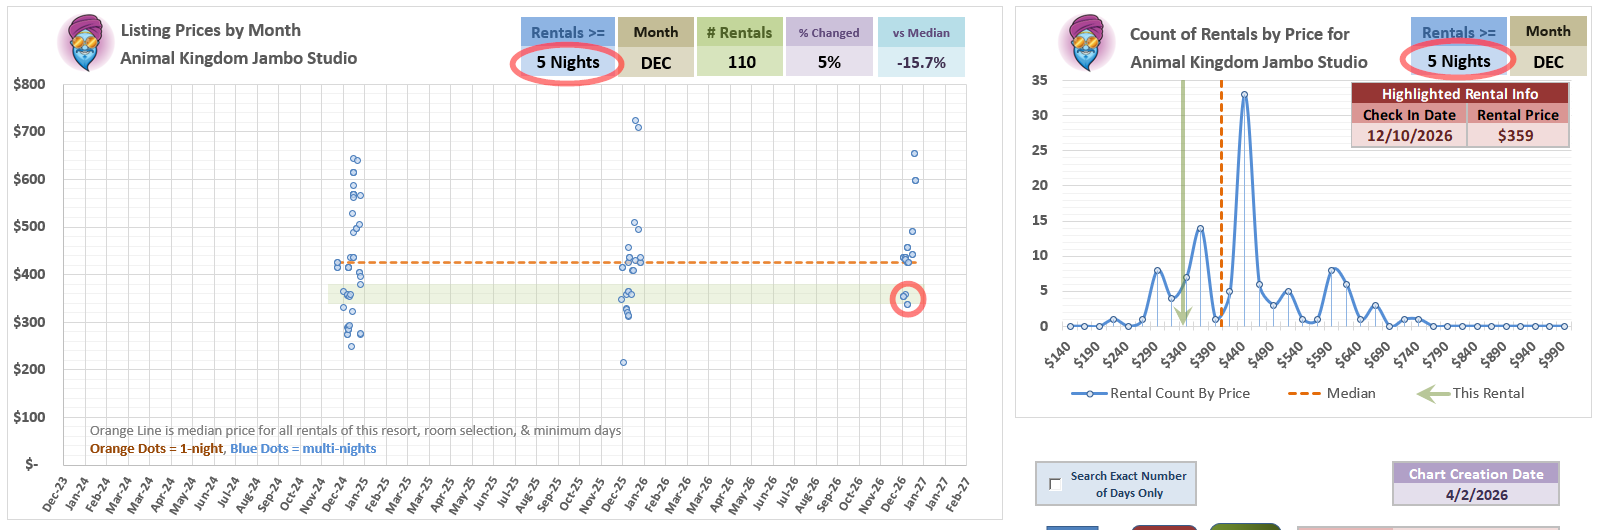Open the 5 Nights selector in the left chart
This screenshot has height=530, width=1600.
click(567, 62)
